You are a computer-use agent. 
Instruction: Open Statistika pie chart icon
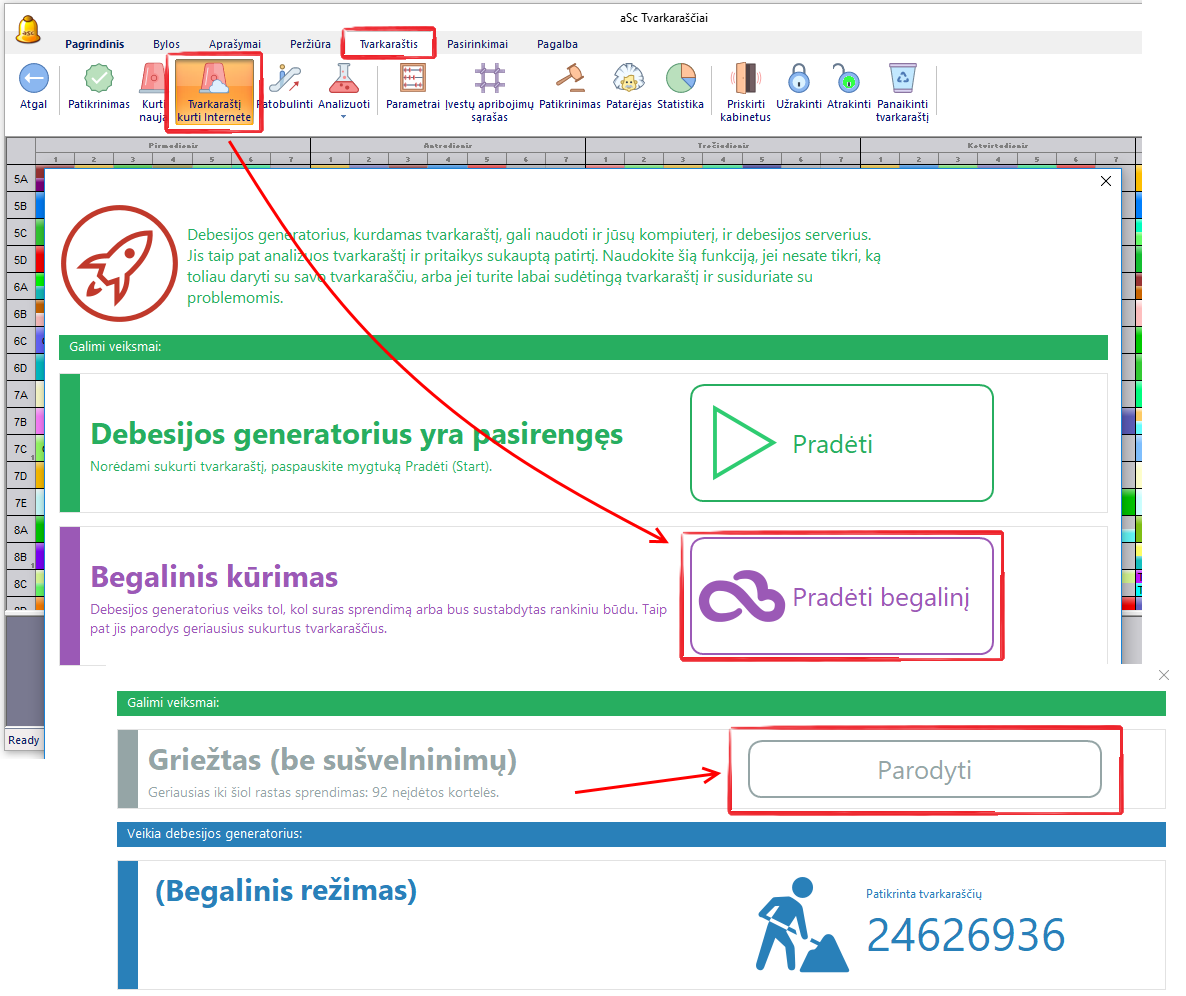pyautogui.click(x=680, y=79)
